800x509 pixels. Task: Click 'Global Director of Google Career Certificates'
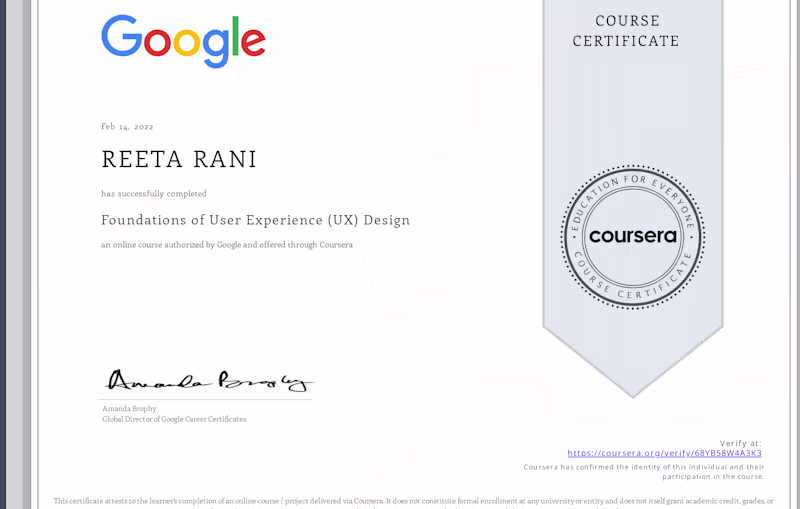point(174,419)
